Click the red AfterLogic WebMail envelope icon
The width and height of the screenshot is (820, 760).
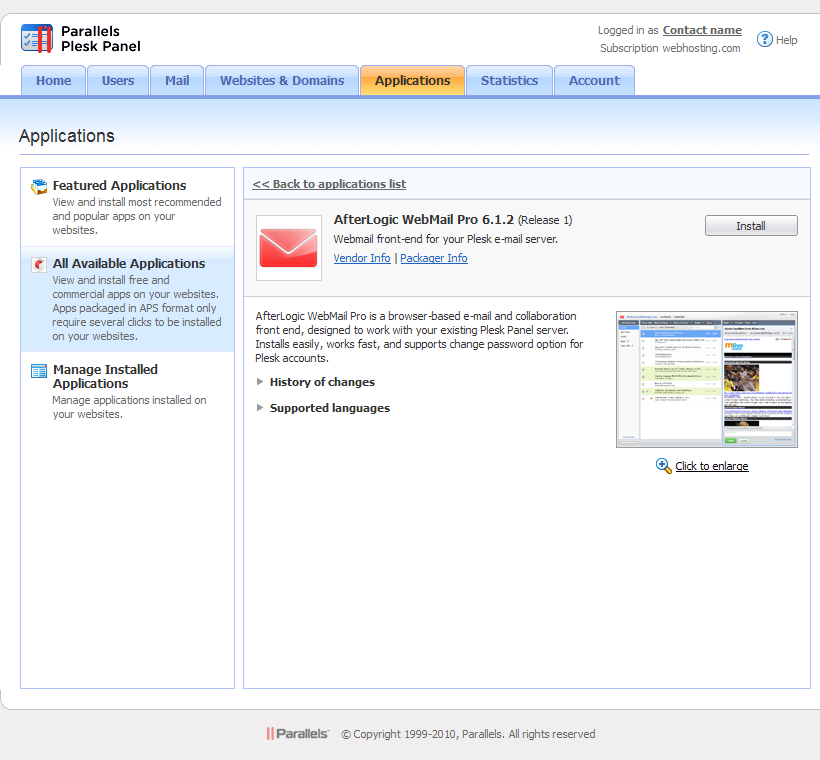[288, 247]
